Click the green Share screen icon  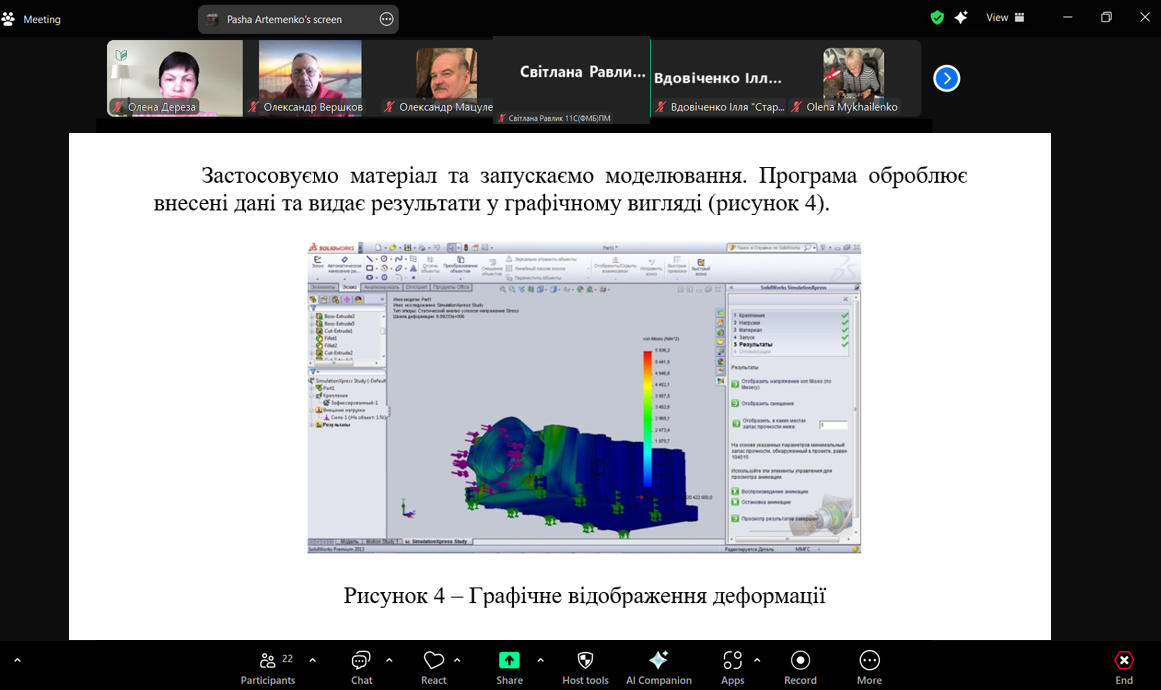tap(509, 661)
